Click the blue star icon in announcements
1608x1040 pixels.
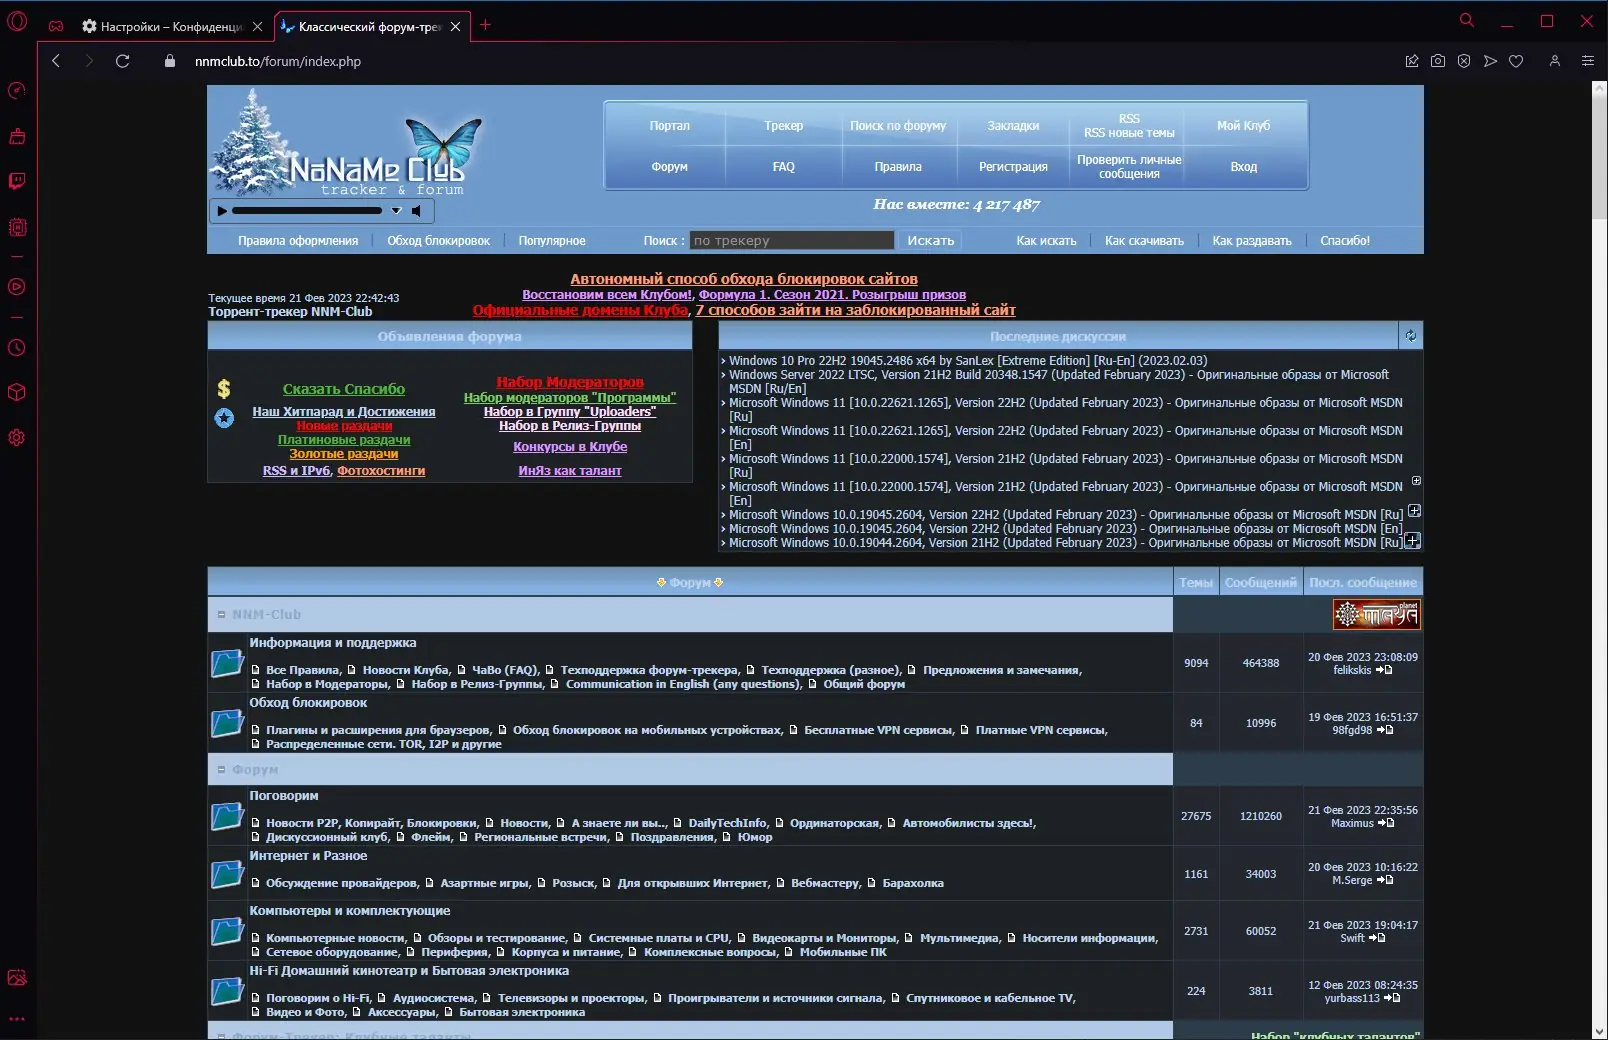(x=224, y=418)
